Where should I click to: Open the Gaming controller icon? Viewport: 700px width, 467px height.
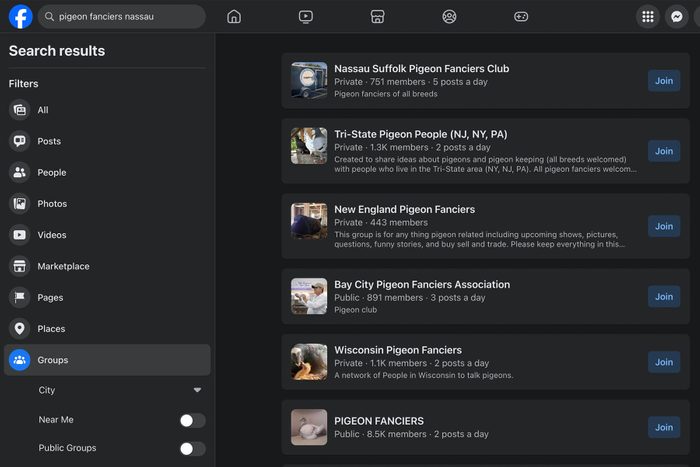(x=521, y=16)
